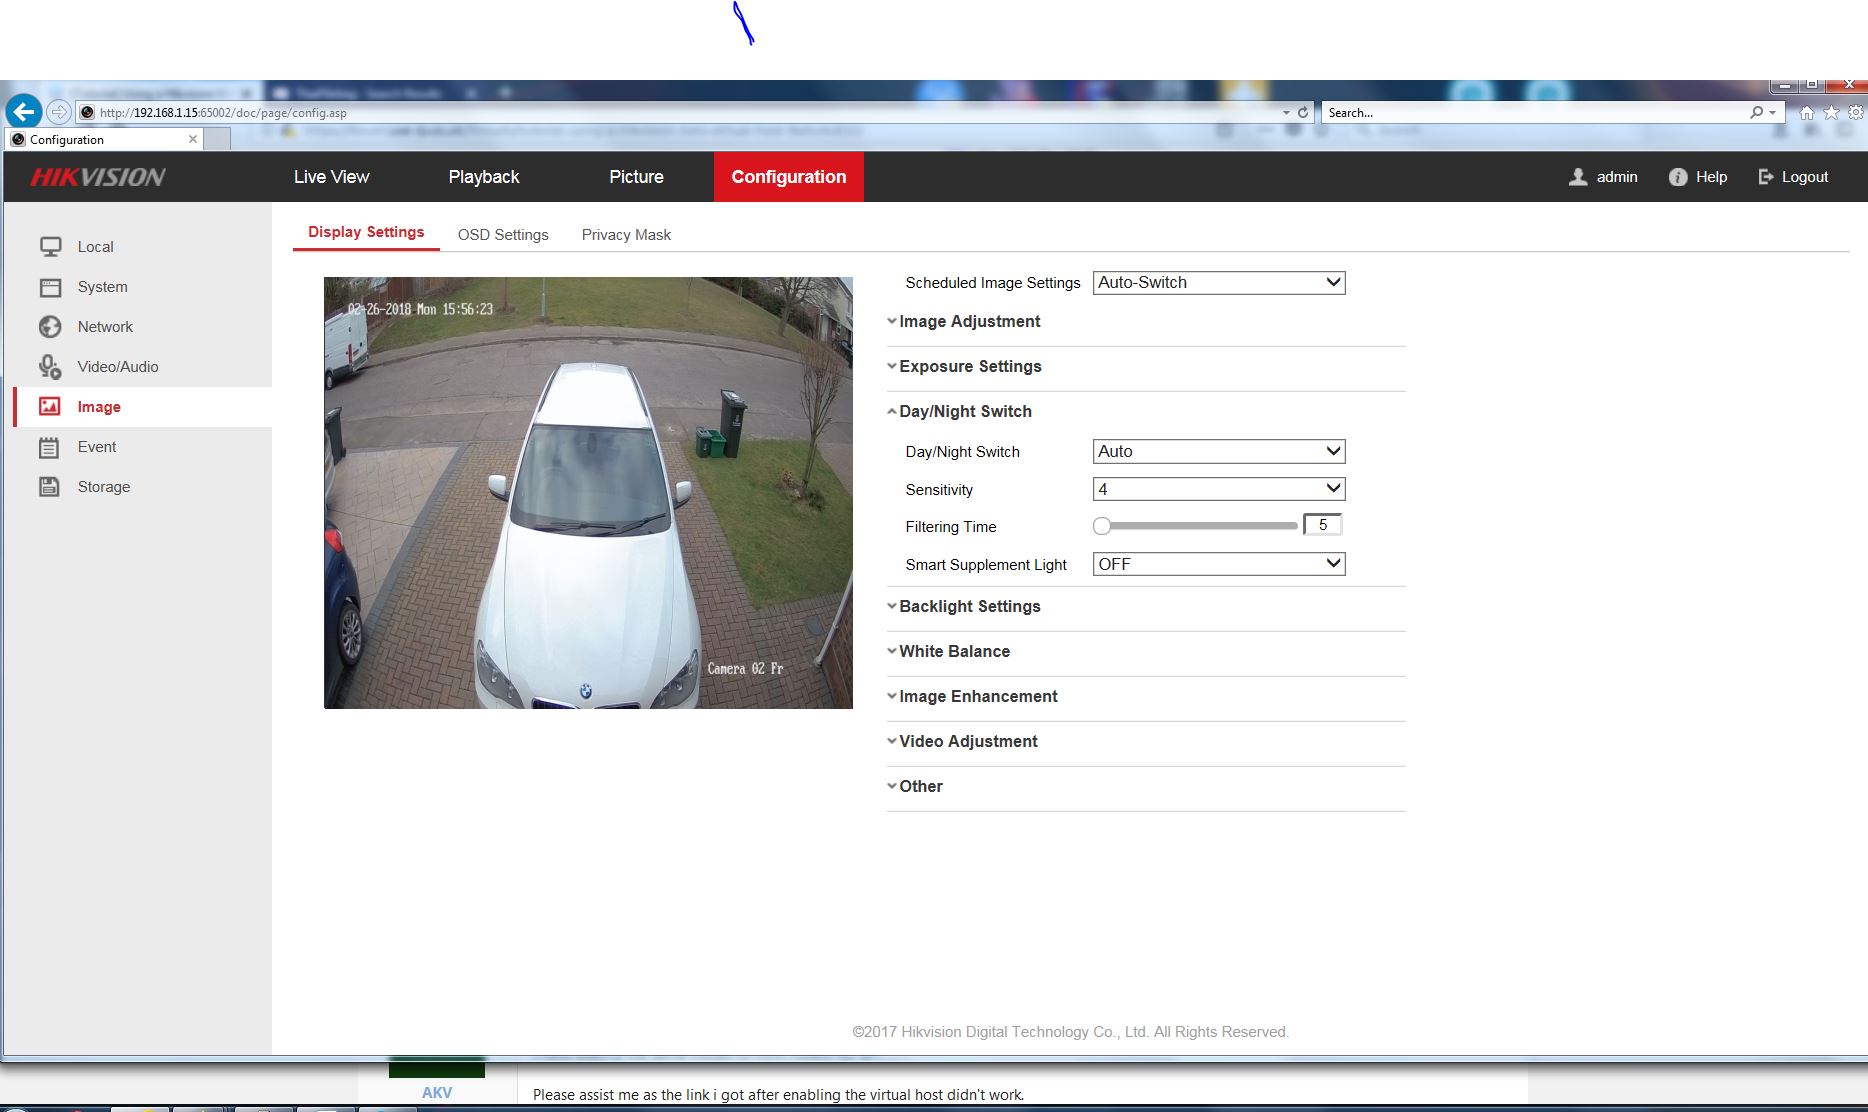The width and height of the screenshot is (1868, 1112).
Task: Refresh the page with reload icon
Action: 1302,113
